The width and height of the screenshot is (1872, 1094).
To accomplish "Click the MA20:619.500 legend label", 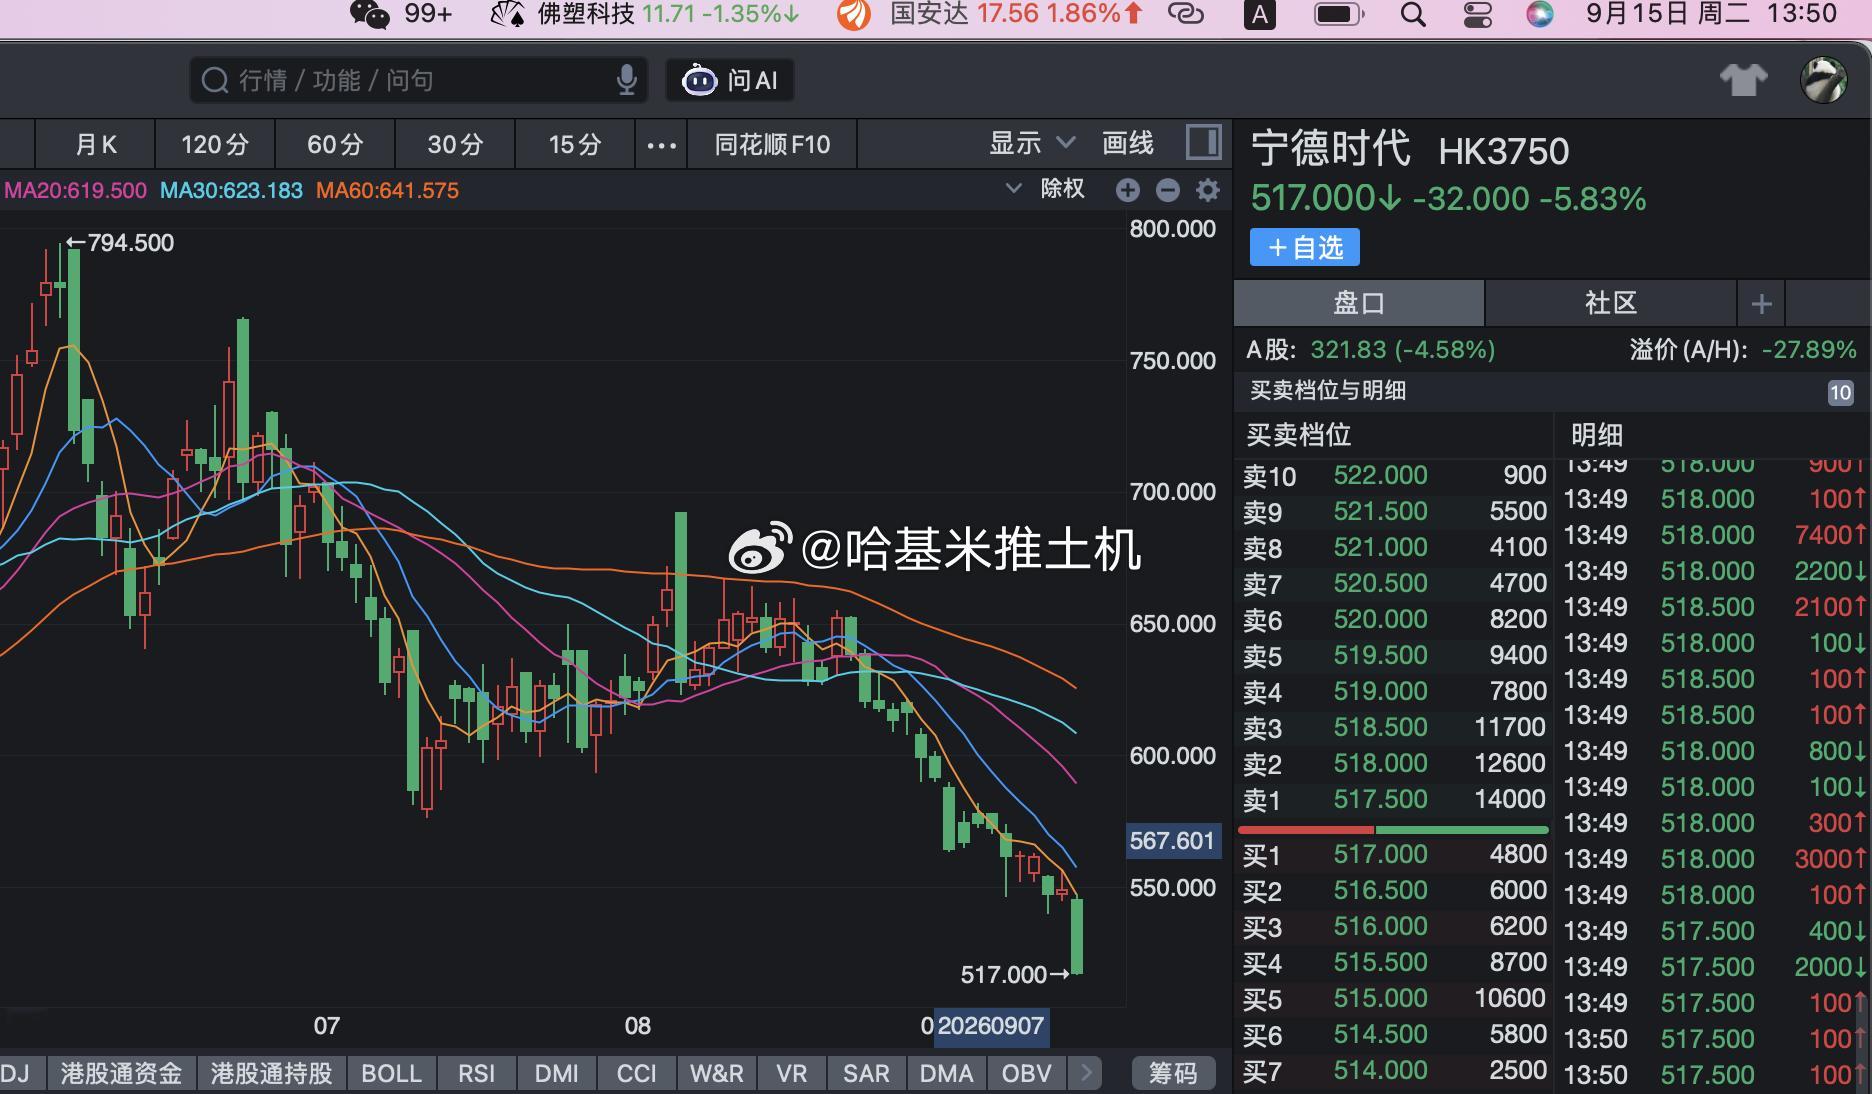I will pyautogui.click(x=76, y=191).
